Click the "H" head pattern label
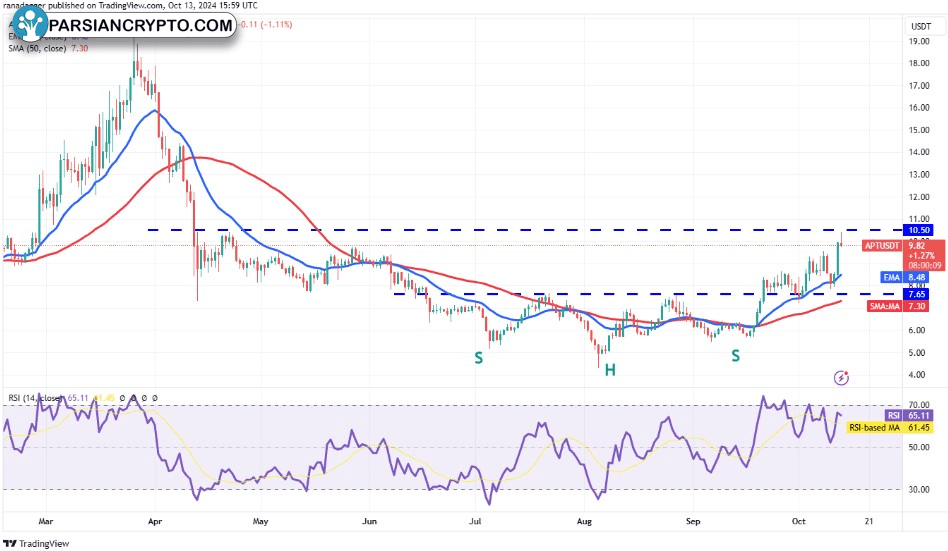The image size is (948, 551). (610, 370)
